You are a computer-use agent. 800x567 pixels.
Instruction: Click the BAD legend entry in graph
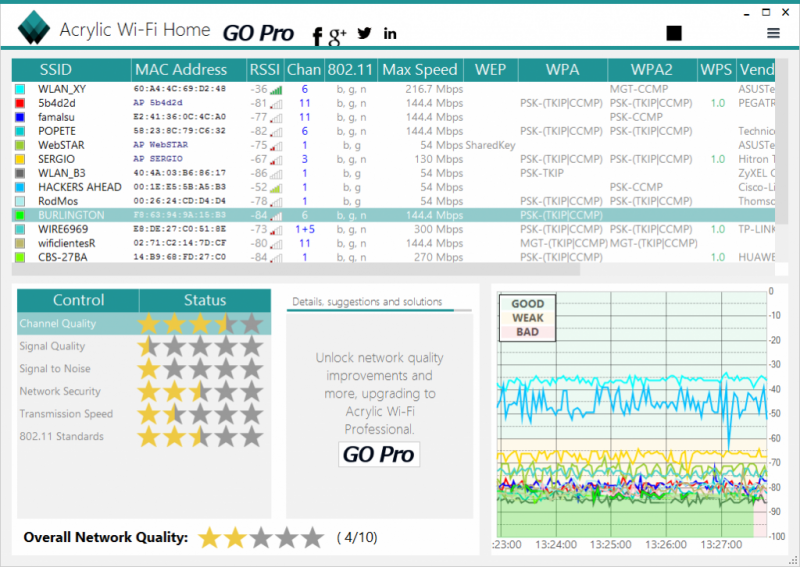tap(527, 332)
